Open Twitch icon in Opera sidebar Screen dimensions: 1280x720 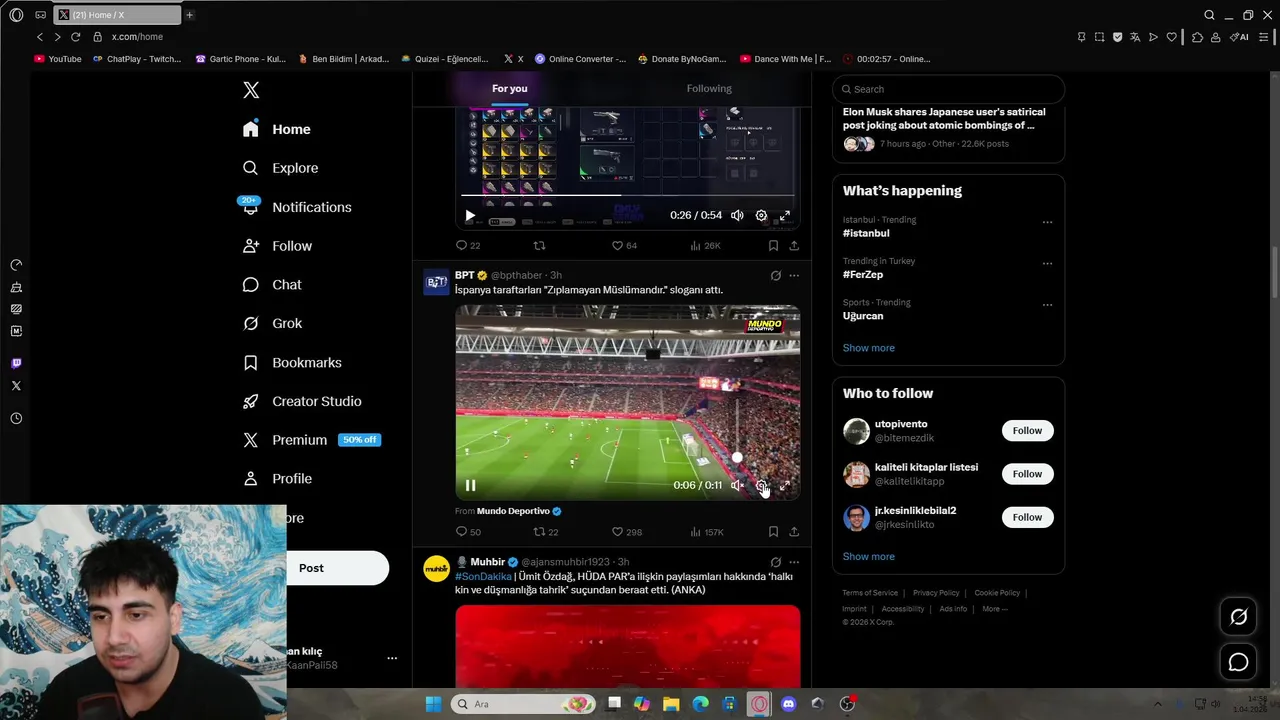pyautogui.click(x=16, y=363)
